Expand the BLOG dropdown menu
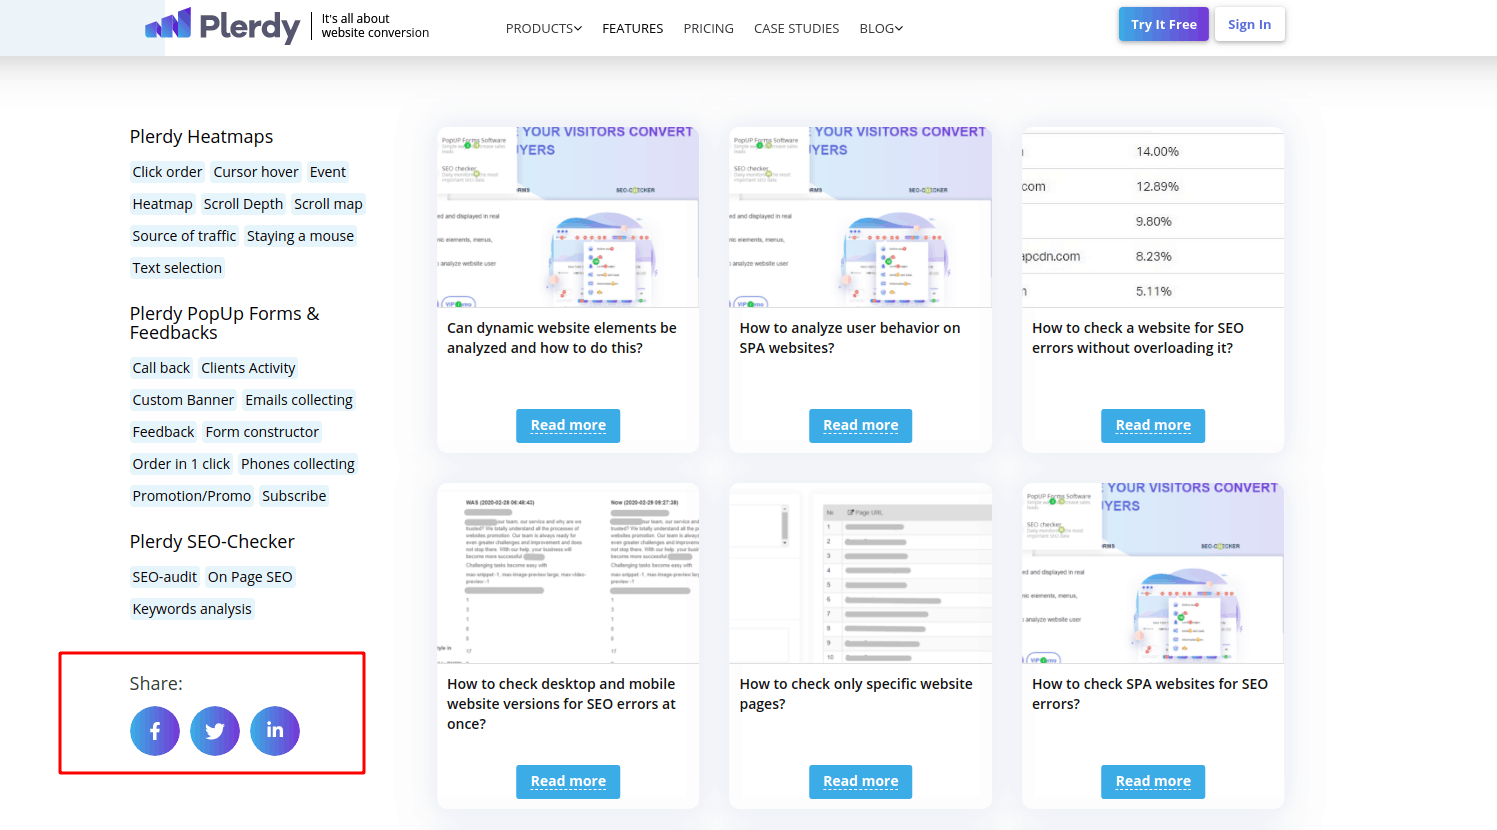The image size is (1497, 830). coord(881,28)
